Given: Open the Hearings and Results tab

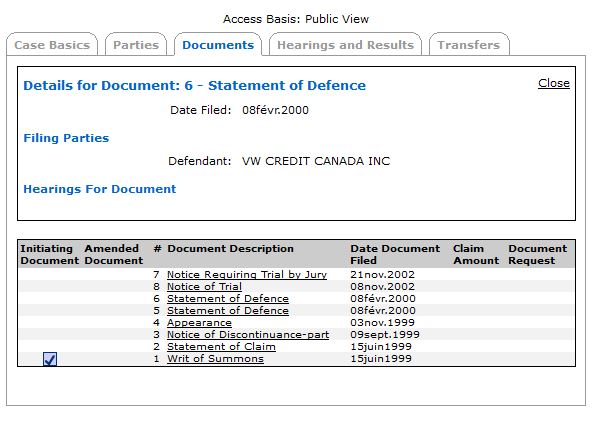Looking at the screenshot, I should (345, 45).
